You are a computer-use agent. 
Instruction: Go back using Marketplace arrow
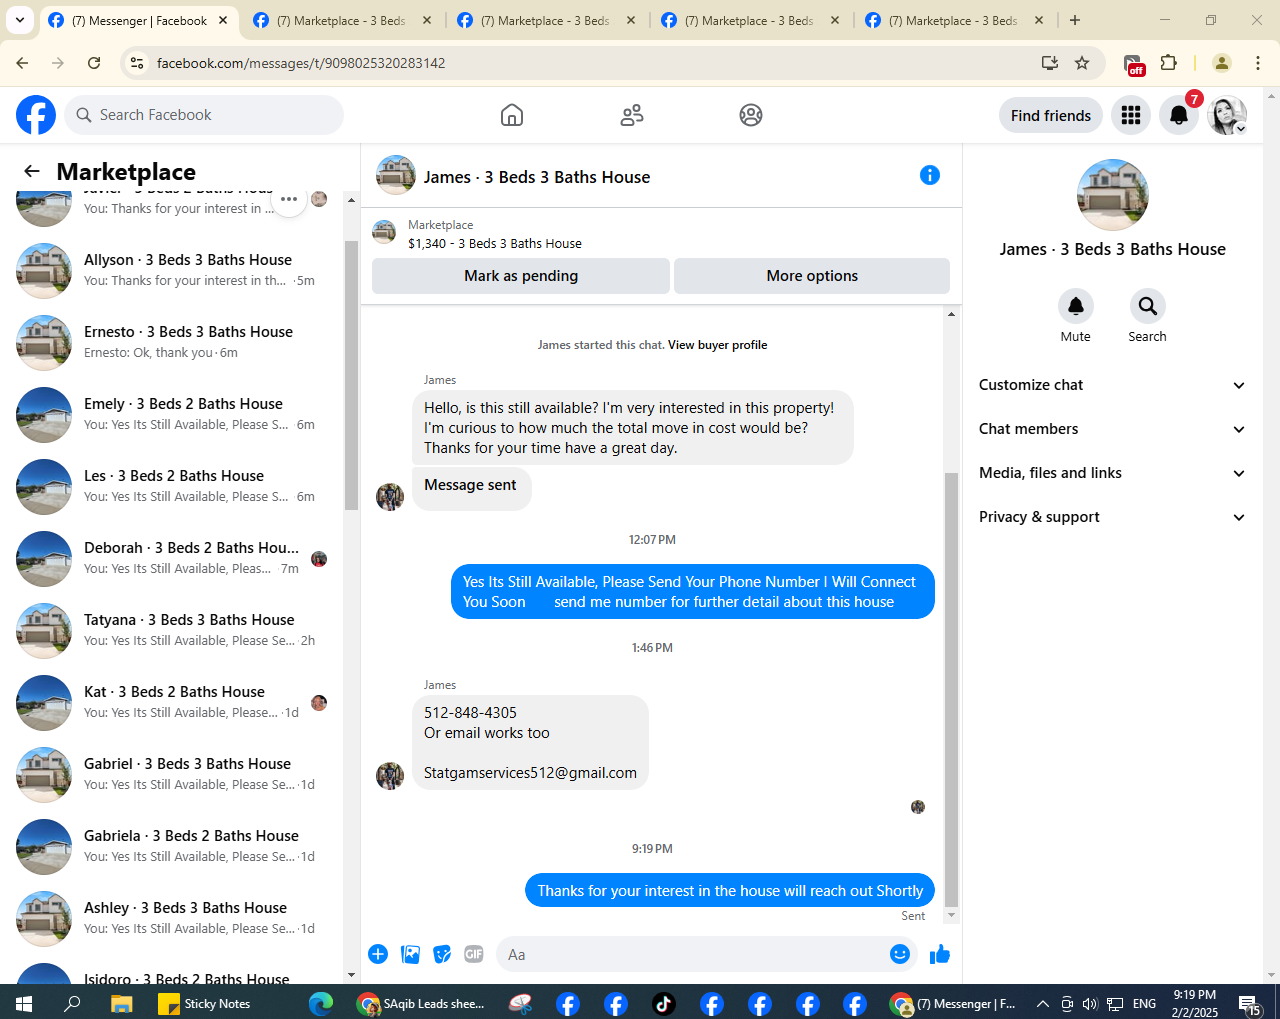point(32,172)
